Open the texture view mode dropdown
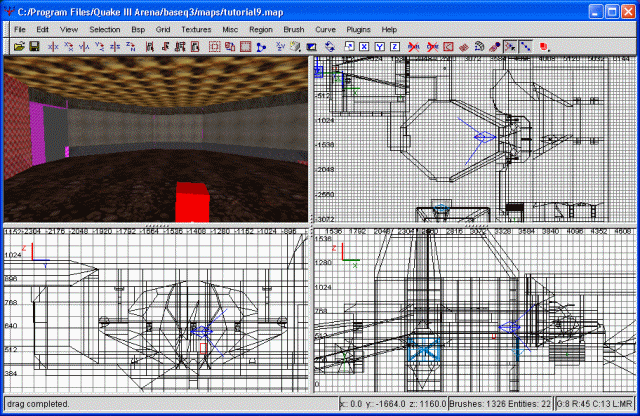Viewport: 640px width, 416px height. [x=296, y=47]
